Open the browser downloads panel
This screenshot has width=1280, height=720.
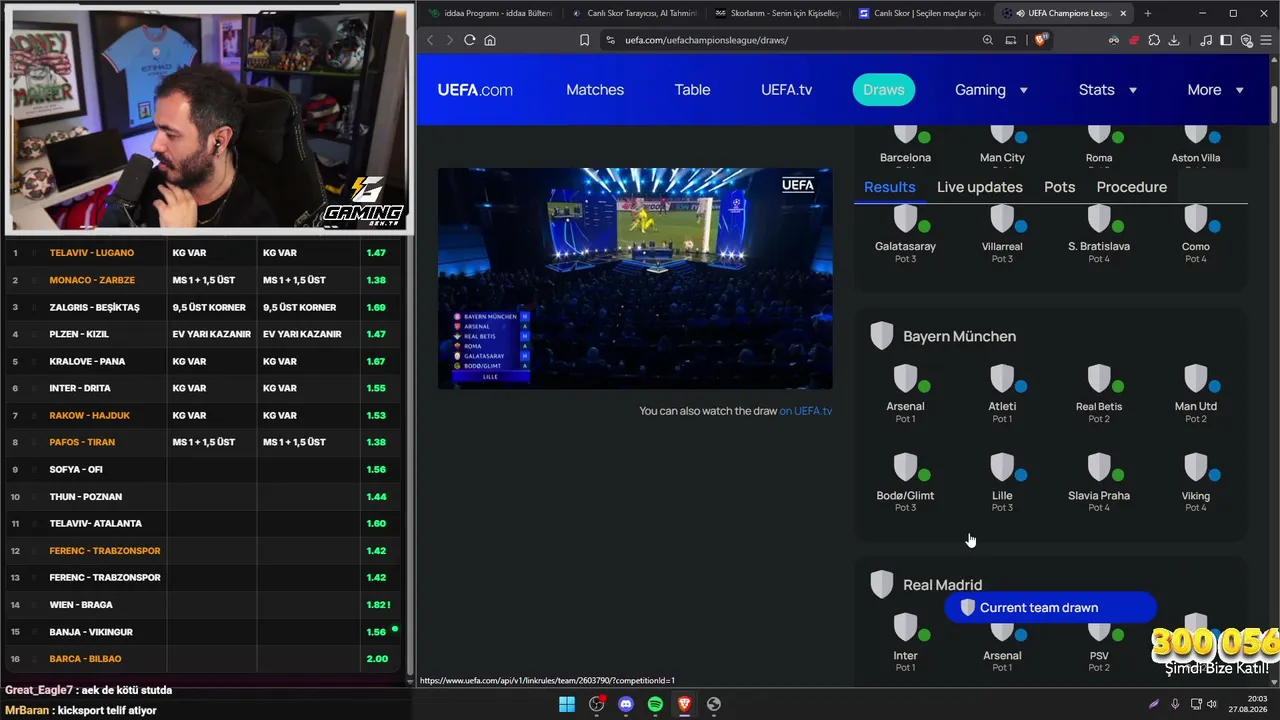click(x=1174, y=40)
